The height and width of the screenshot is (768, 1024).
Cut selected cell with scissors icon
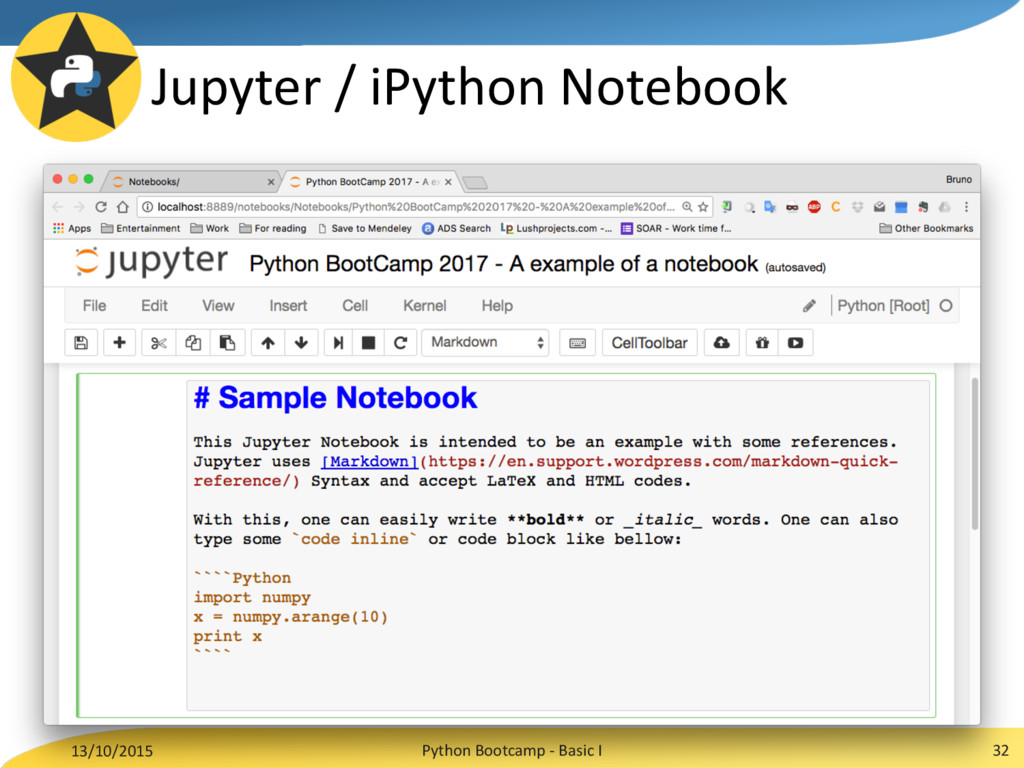[x=159, y=343]
